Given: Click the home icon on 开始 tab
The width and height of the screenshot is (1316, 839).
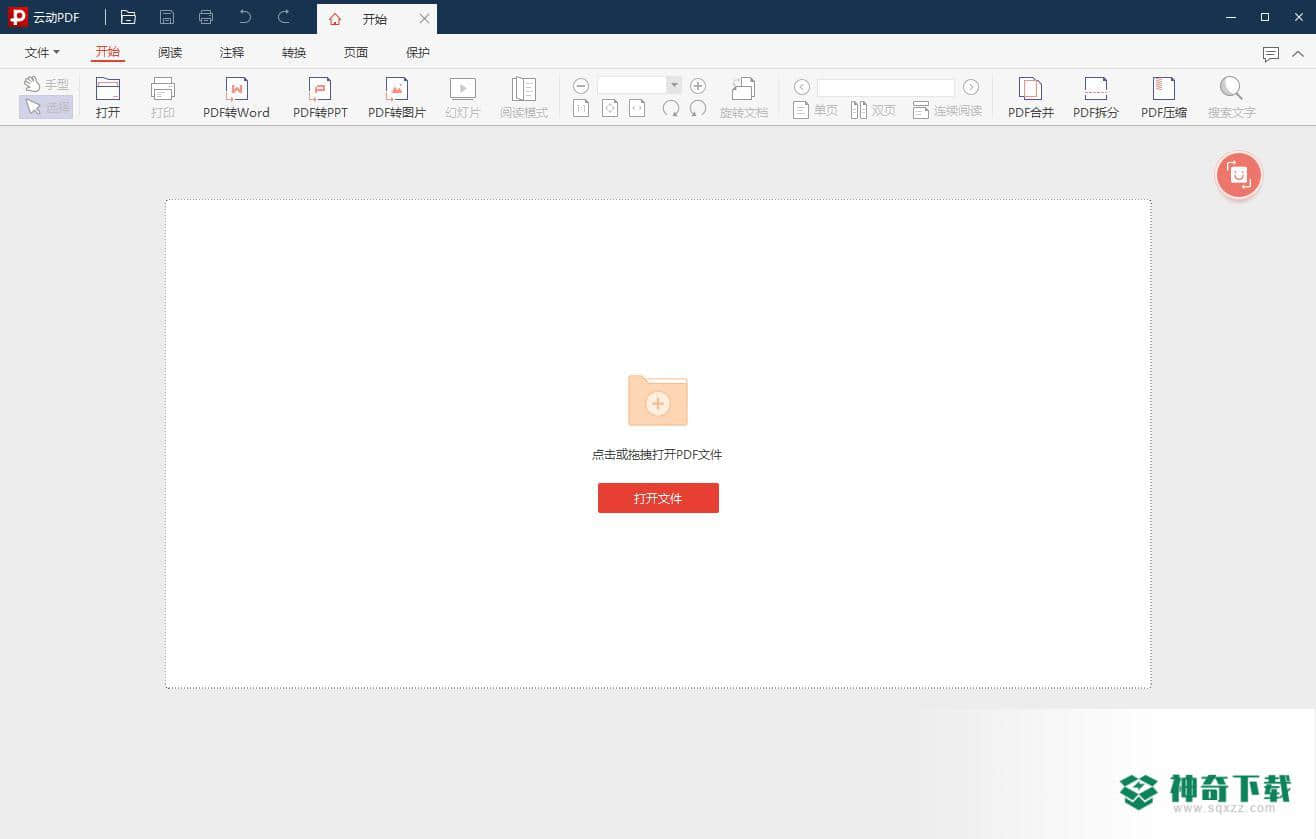Looking at the screenshot, I should coord(335,19).
